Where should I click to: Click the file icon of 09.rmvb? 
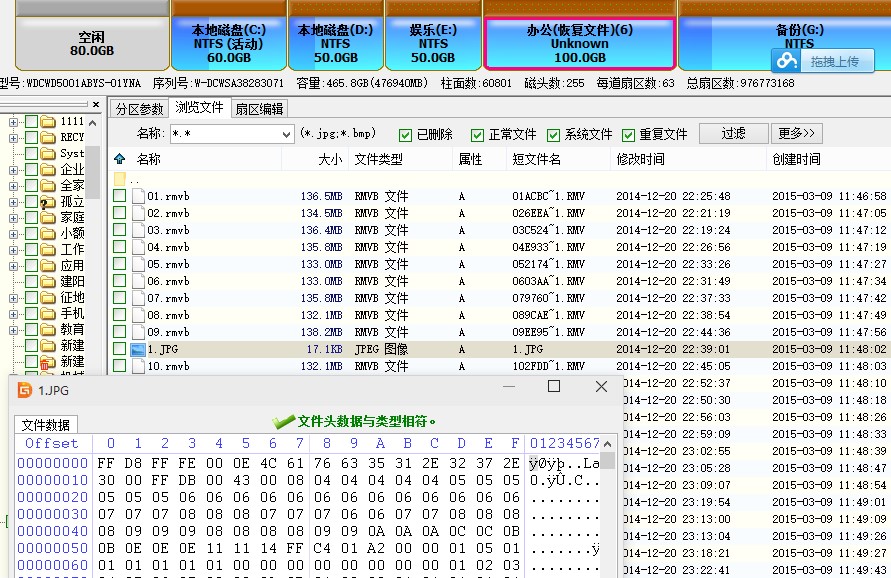(x=138, y=332)
